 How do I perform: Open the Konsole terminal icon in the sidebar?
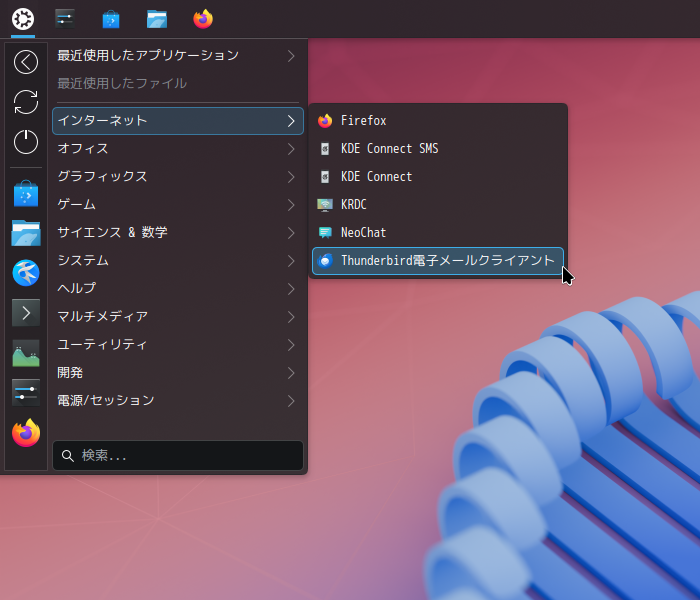[x=26, y=312]
